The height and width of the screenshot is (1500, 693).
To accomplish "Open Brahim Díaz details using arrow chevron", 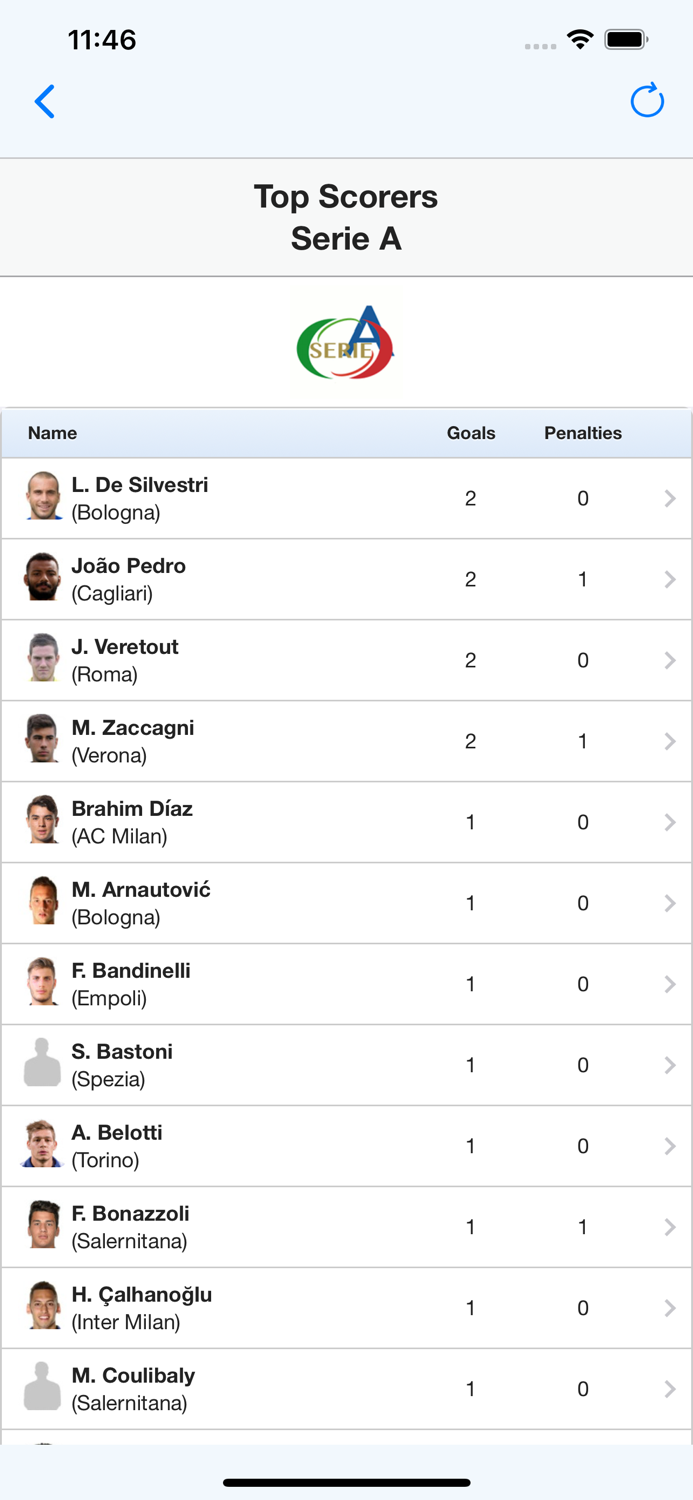I will pyautogui.click(x=670, y=821).
